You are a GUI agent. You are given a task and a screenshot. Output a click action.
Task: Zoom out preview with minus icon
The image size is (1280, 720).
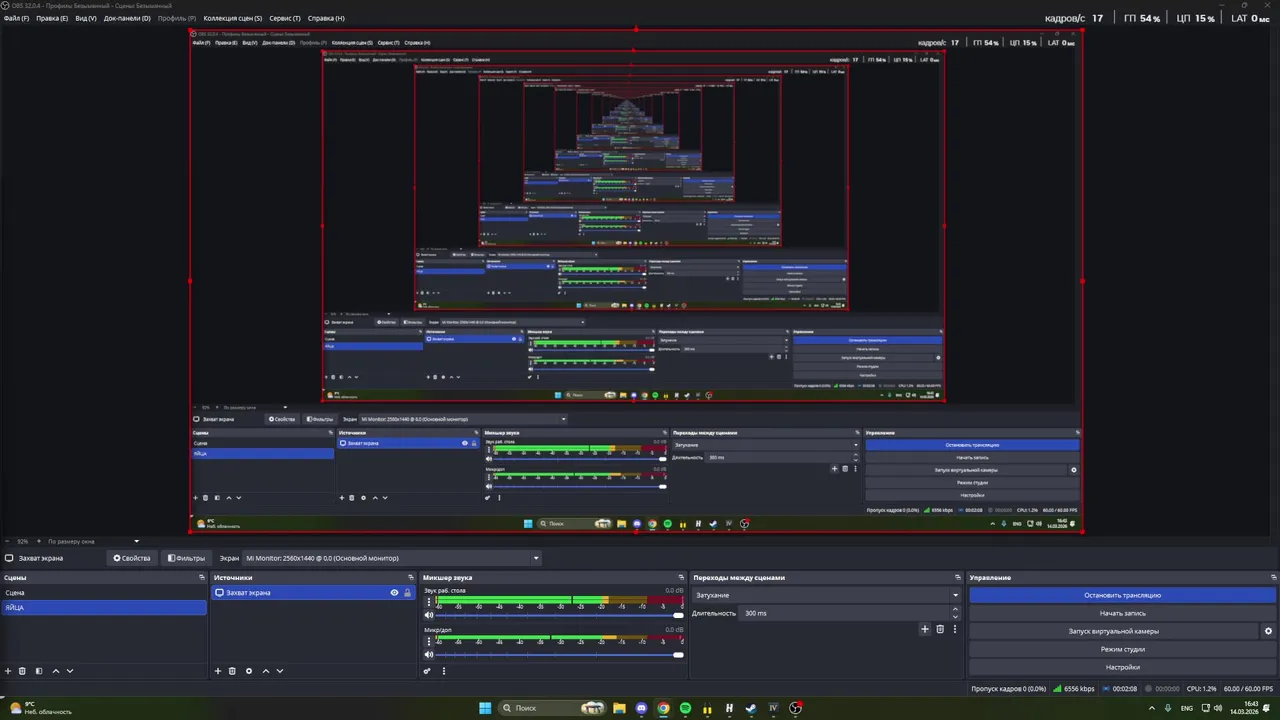tap(8, 541)
